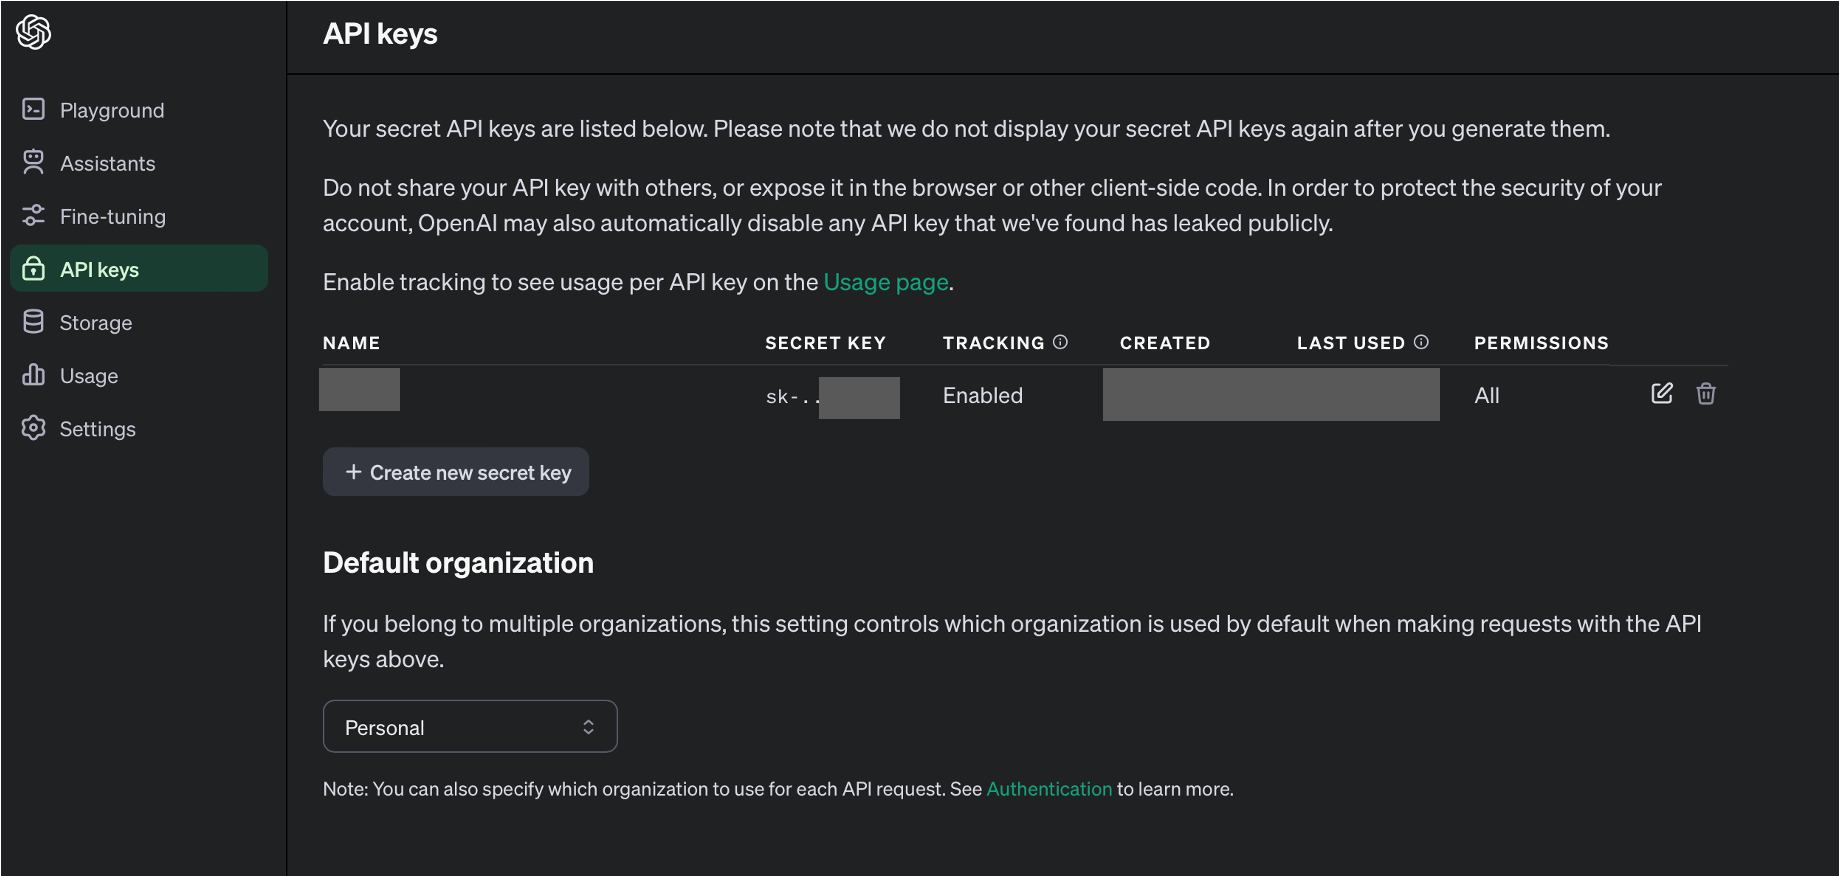Click the Usage bar chart icon
Image resolution: width=1840 pixels, height=876 pixels.
(x=34, y=375)
